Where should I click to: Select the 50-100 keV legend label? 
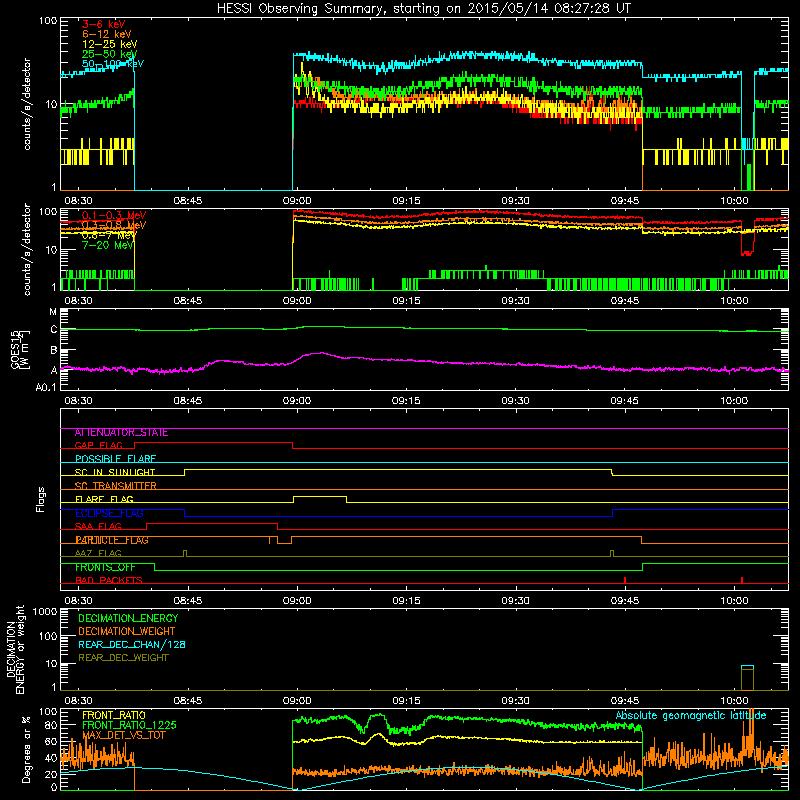click(113, 64)
